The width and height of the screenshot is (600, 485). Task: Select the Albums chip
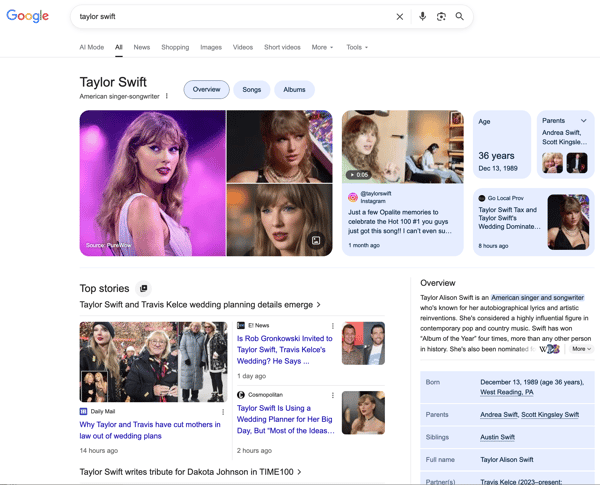294,90
